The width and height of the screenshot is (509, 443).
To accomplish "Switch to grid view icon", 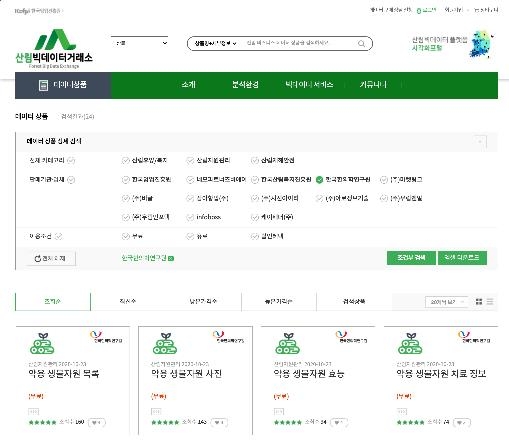I will (479, 302).
